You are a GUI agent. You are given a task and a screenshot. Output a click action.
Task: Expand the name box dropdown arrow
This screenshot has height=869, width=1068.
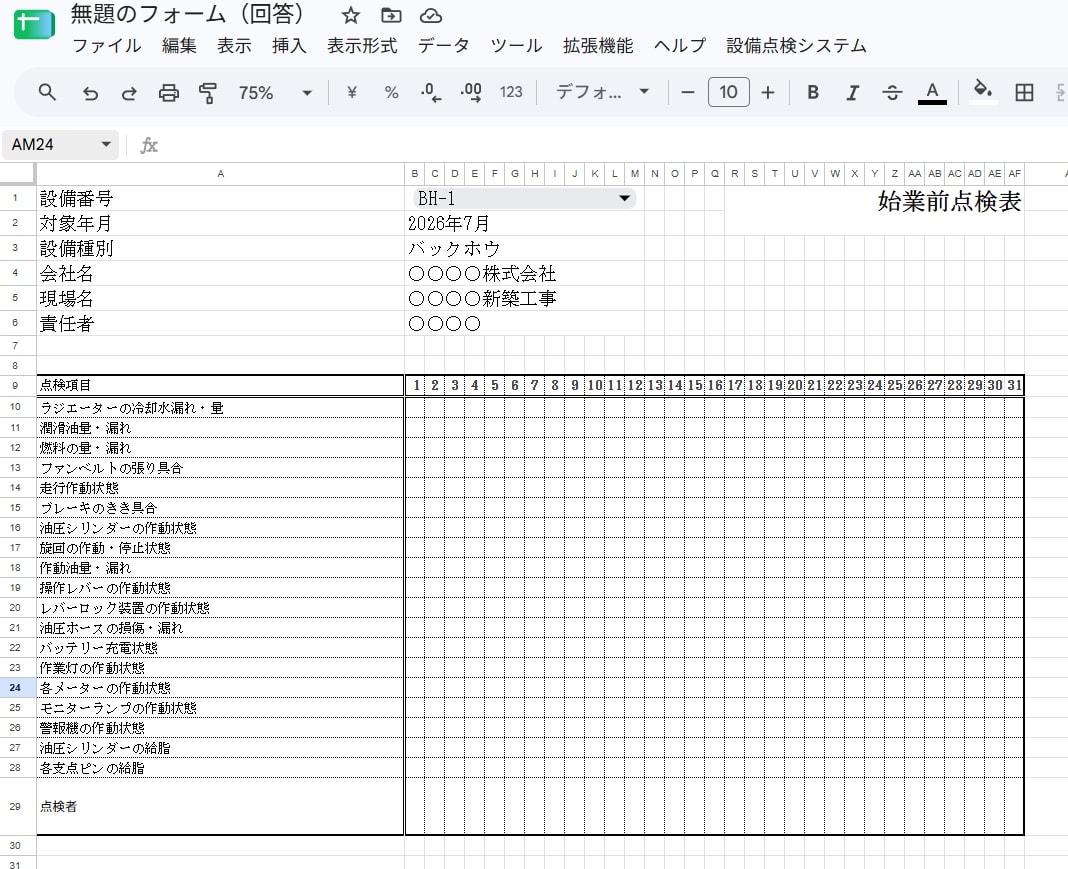click(106, 144)
